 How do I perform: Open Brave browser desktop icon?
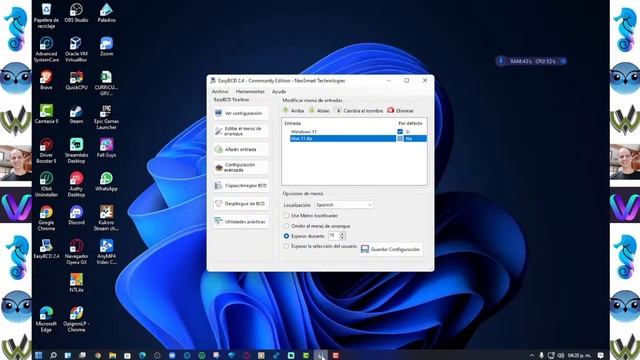click(46, 80)
